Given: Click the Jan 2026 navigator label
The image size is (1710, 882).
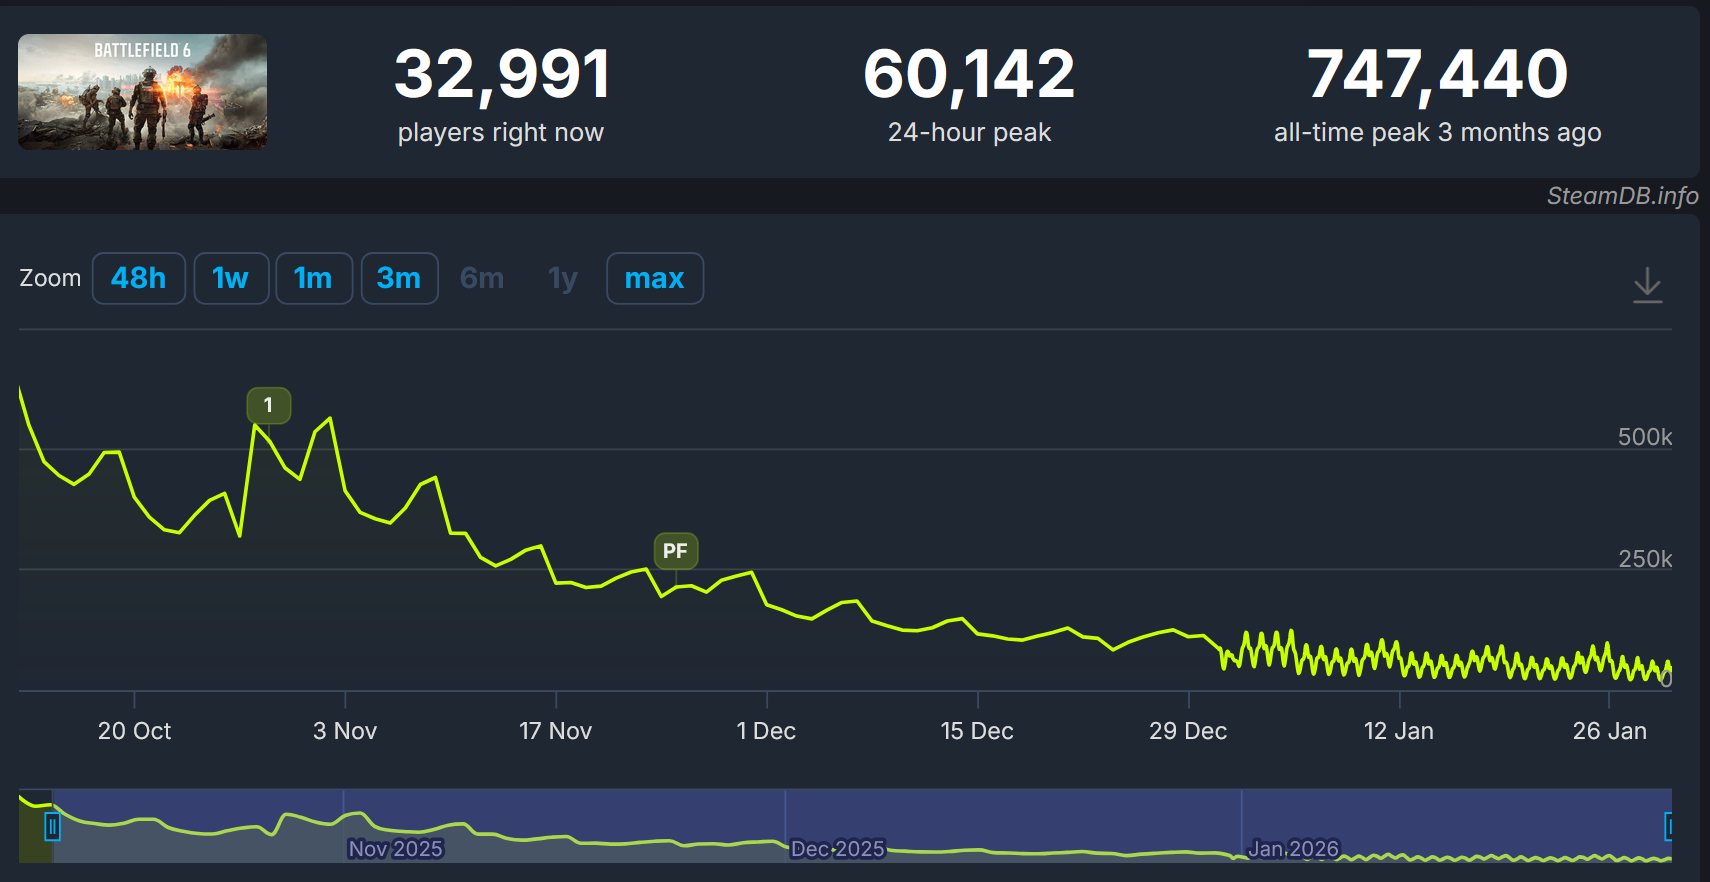Looking at the screenshot, I should 1293,849.
